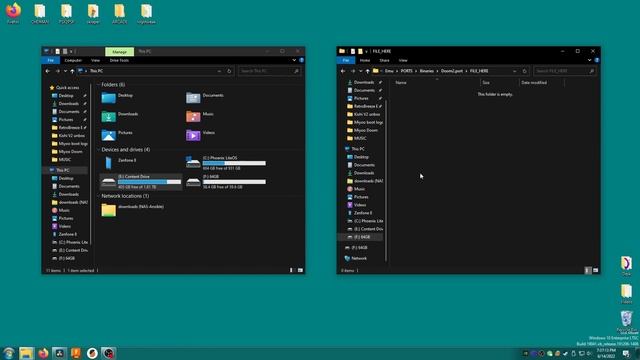
Task: Collapse the Folders (6) group header
Action: (x=99, y=84)
